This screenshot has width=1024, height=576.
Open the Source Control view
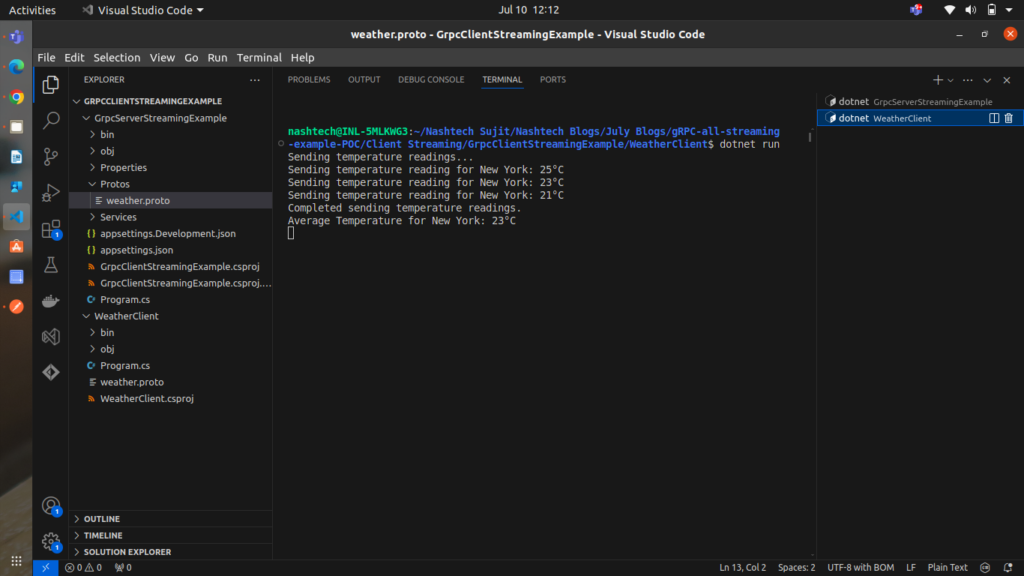click(51, 157)
